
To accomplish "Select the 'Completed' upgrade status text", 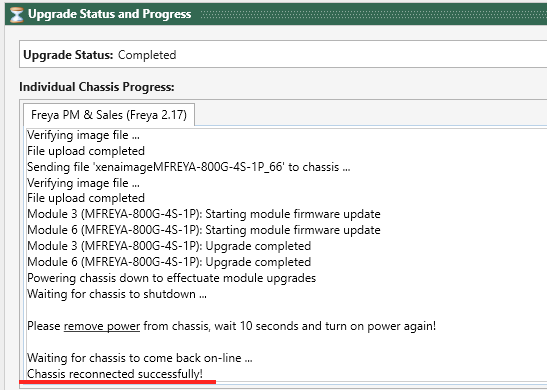I will pos(147,55).
